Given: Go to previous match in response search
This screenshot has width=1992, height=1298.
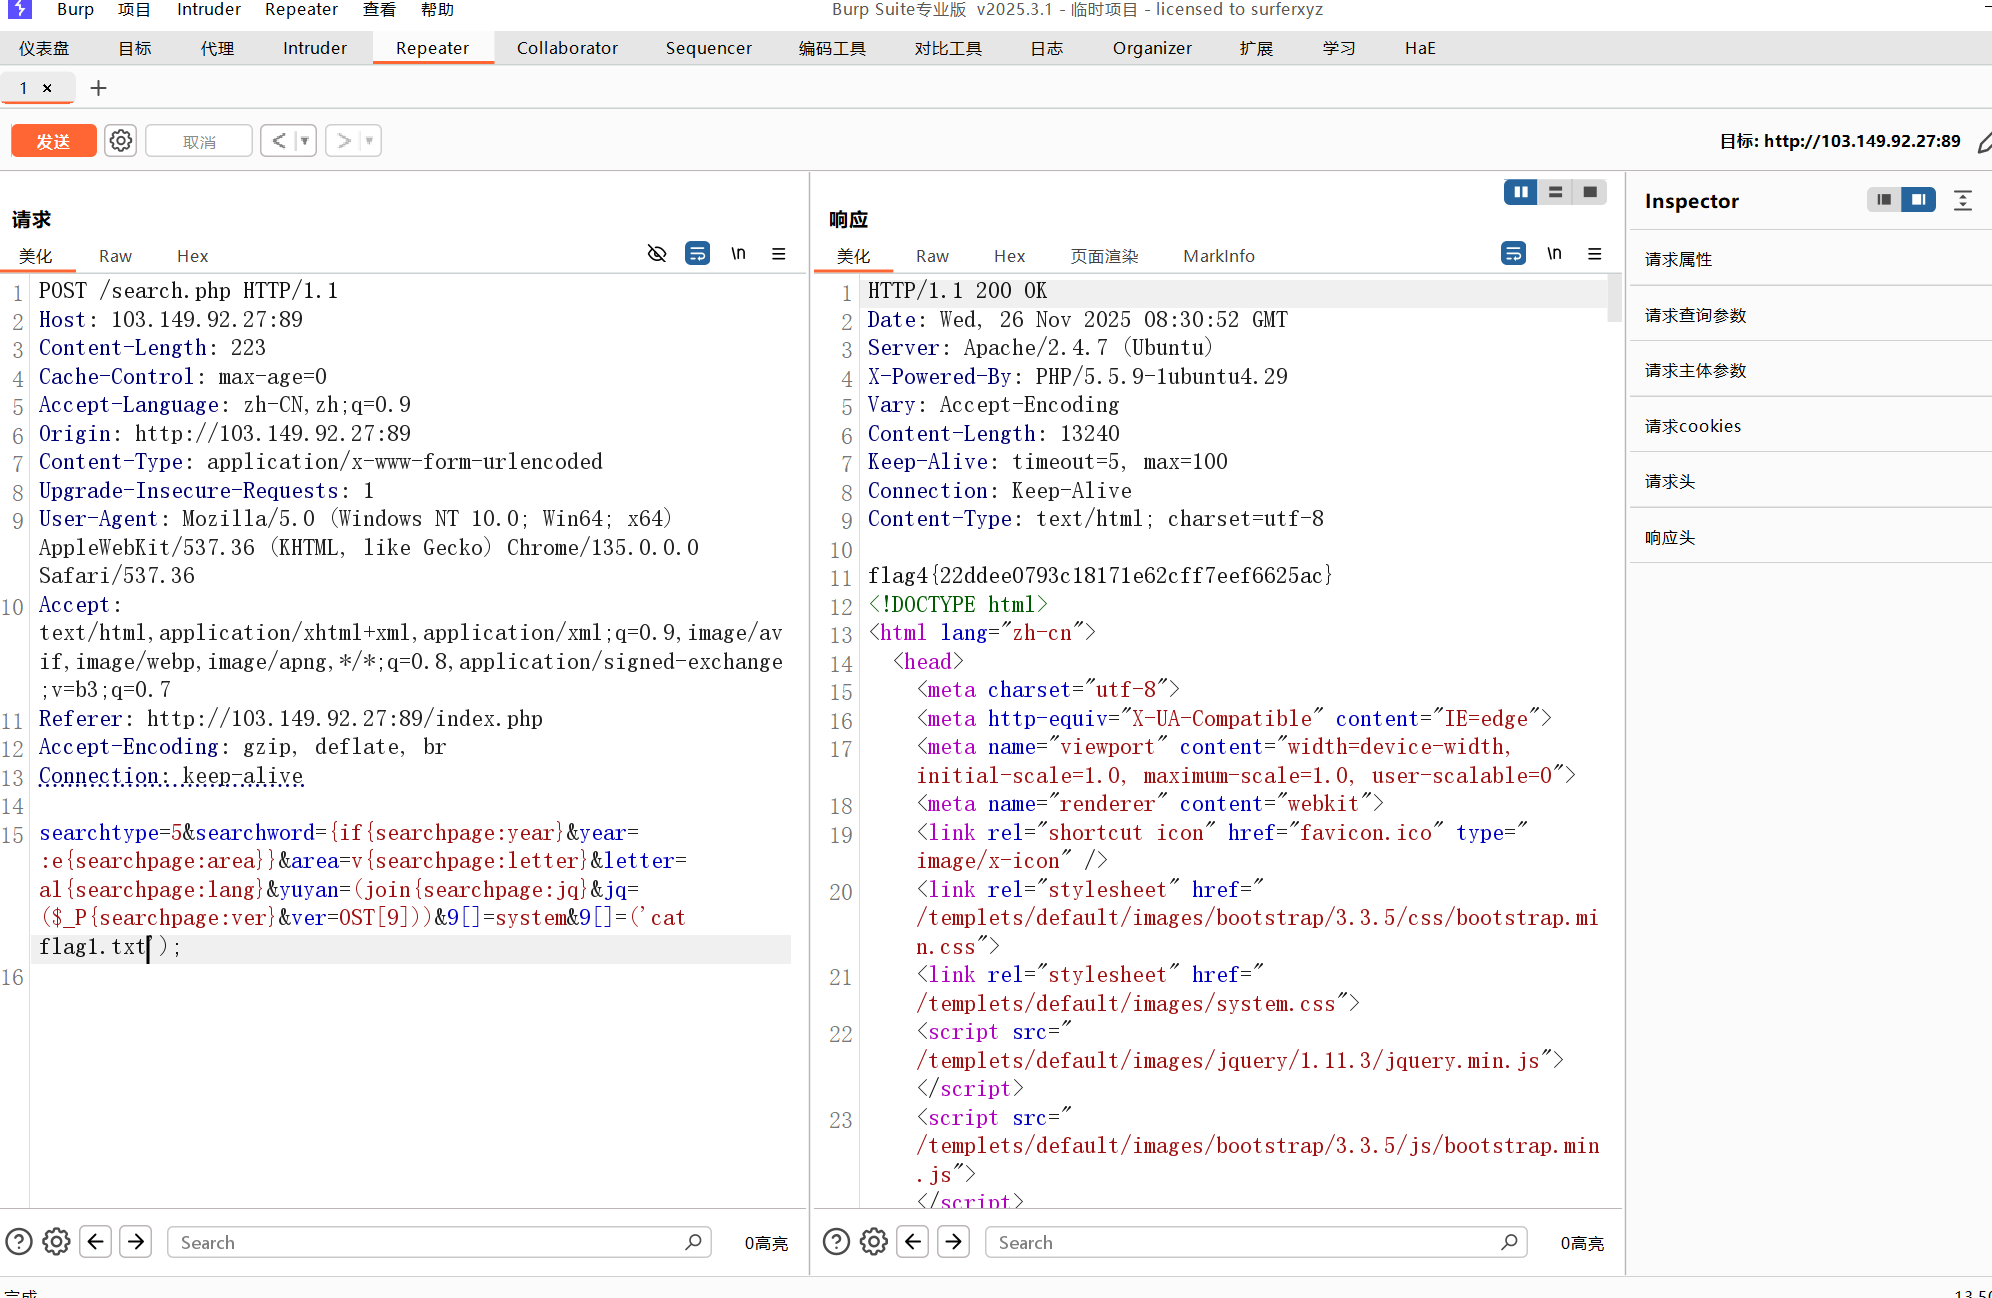Looking at the screenshot, I should (x=913, y=1242).
